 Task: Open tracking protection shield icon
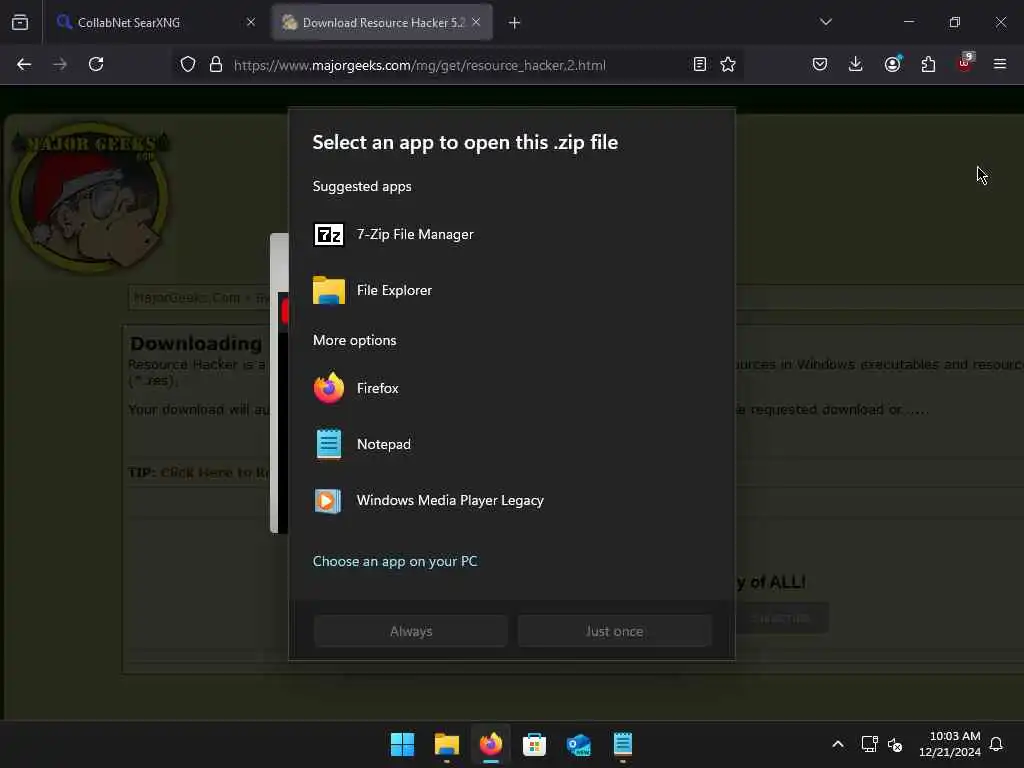pyautogui.click(x=188, y=65)
